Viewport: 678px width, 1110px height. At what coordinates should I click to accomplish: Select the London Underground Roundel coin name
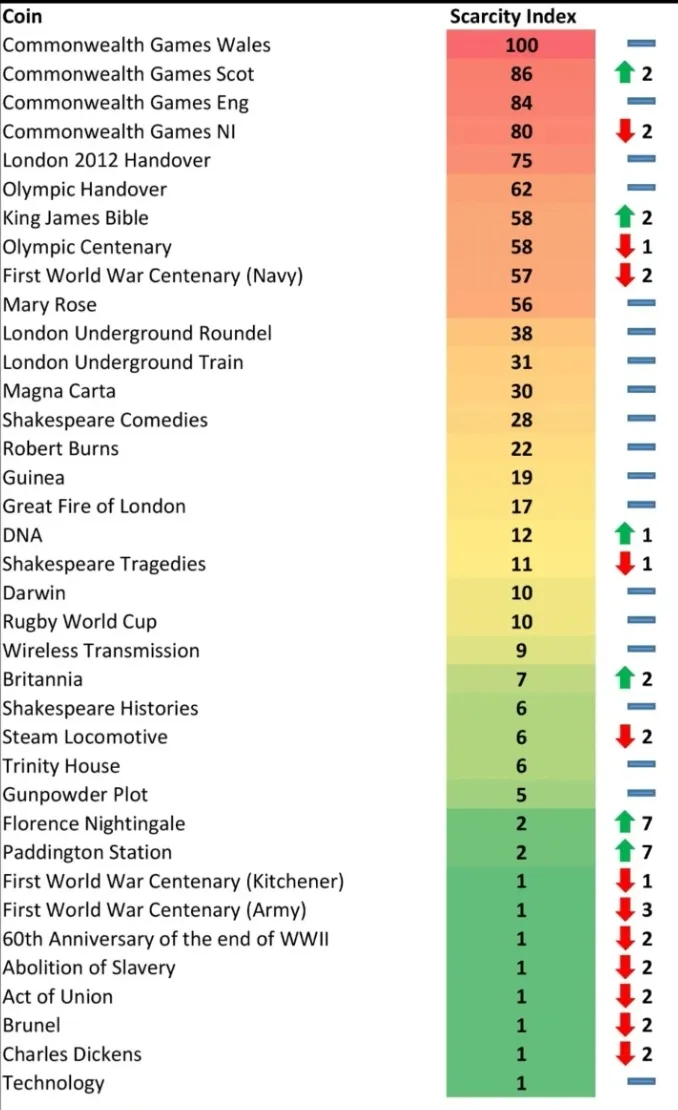click(x=137, y=333)
